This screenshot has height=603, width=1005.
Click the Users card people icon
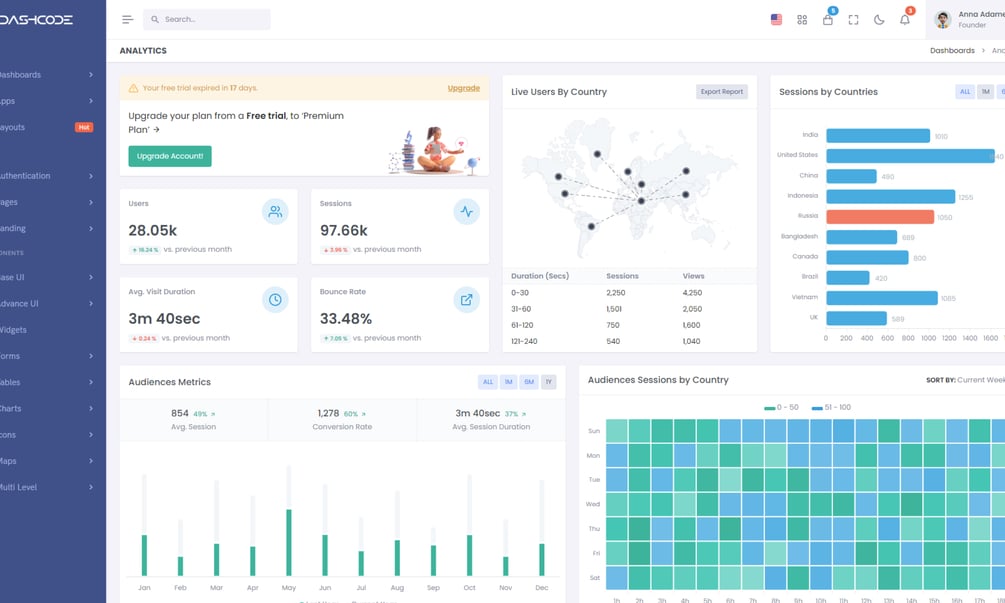pyautogui.click(x=275, y=211)
